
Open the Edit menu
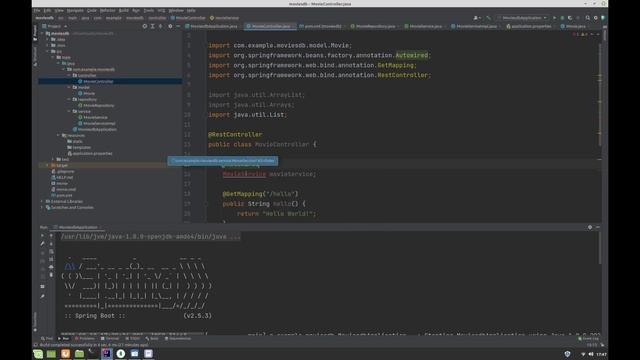point(47,10)
